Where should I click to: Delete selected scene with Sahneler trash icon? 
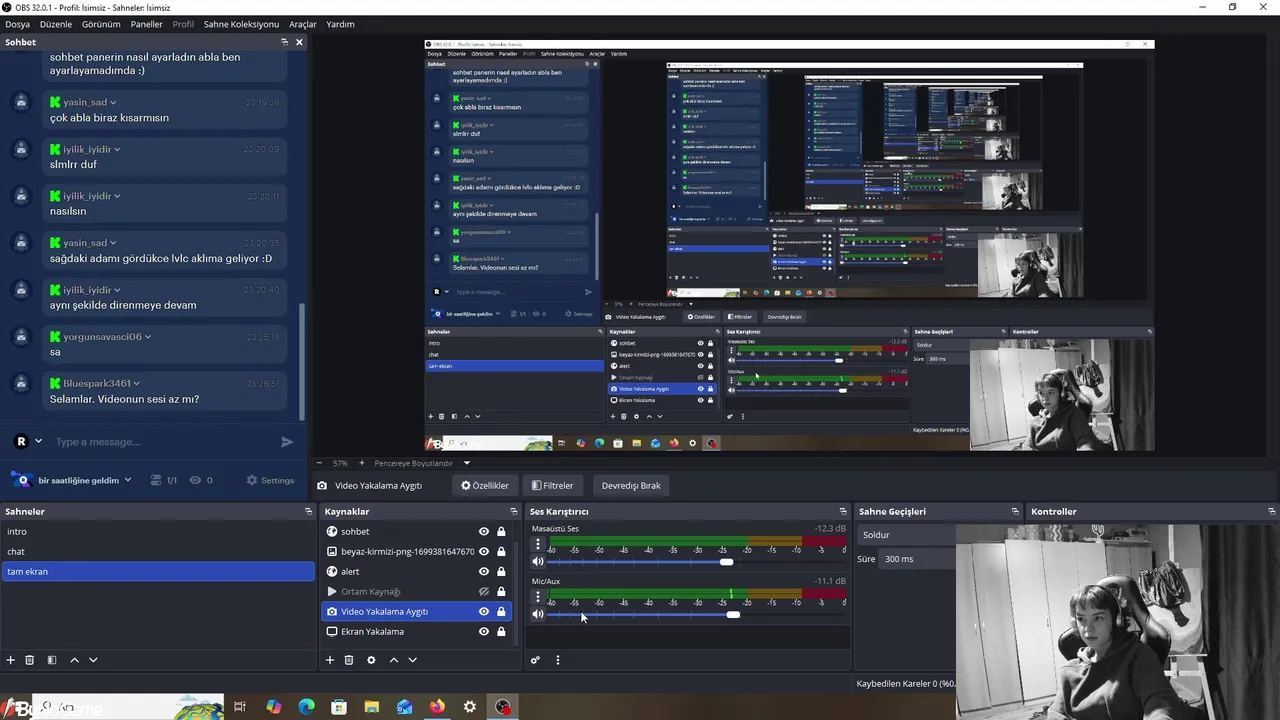point(30,660)
